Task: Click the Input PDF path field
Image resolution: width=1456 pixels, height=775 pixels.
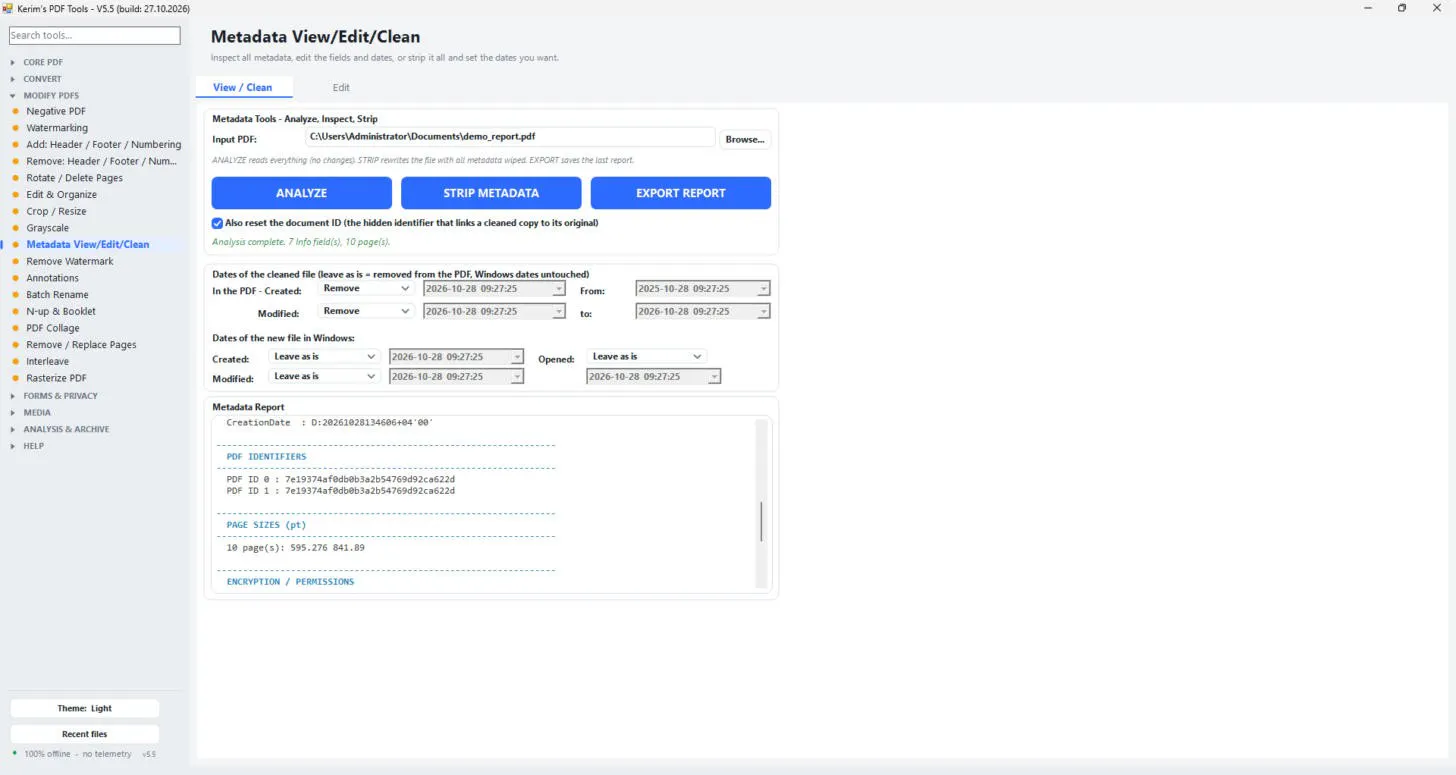Action: [x=510, y=137]
